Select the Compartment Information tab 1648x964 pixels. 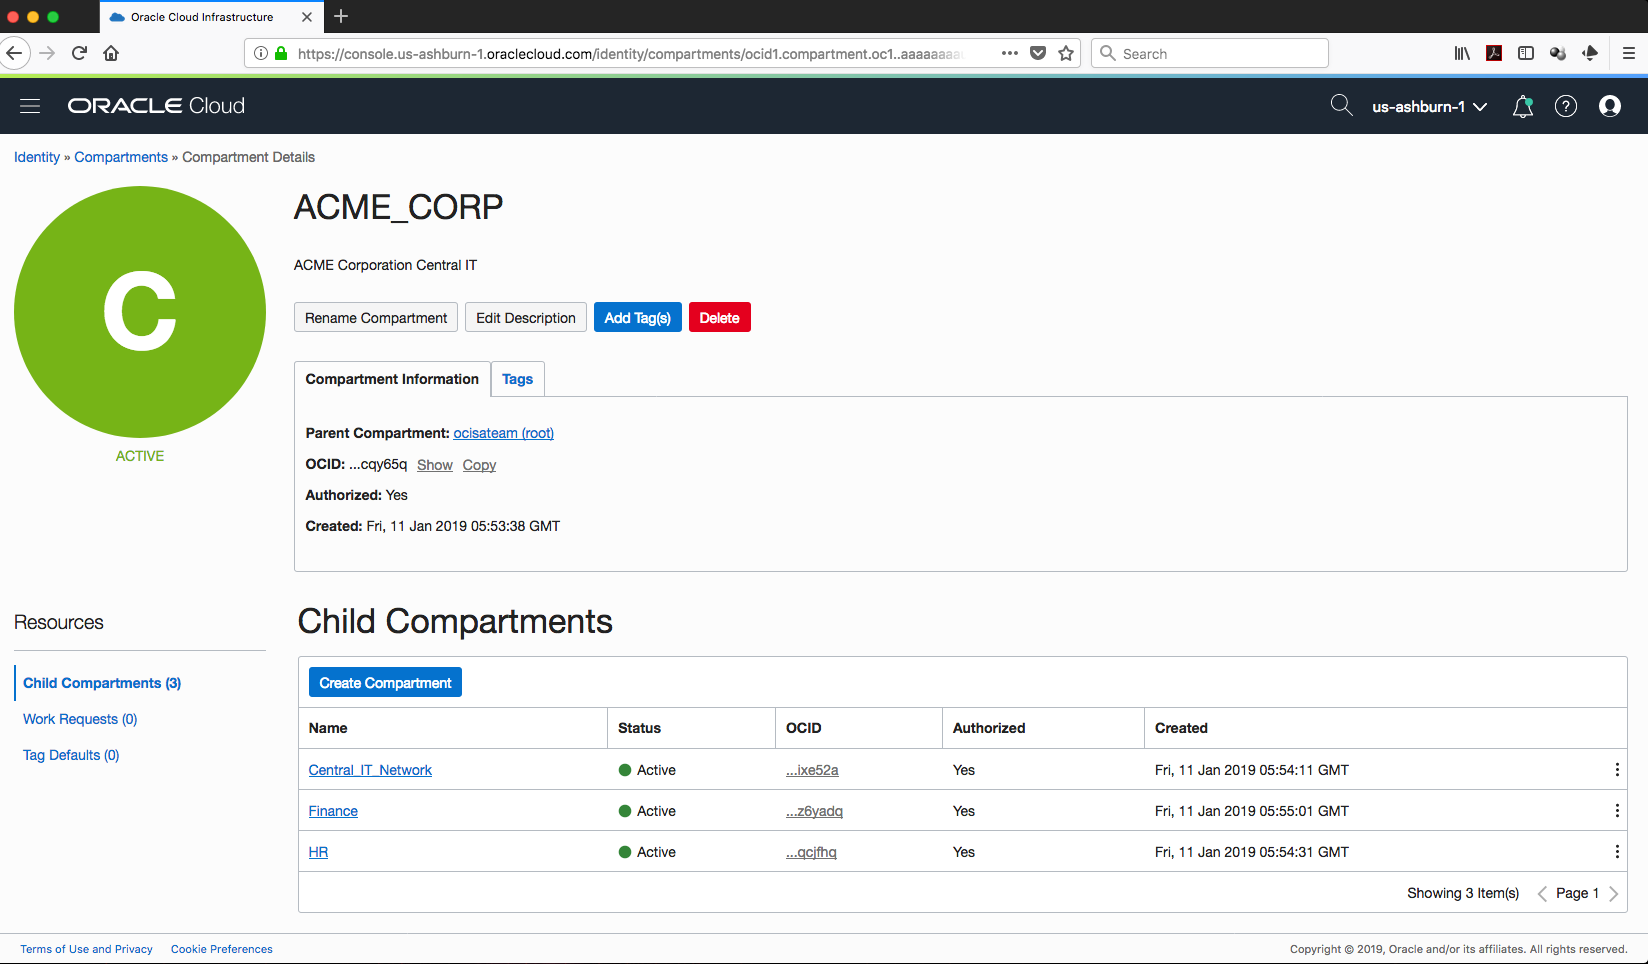pos(392,379)
